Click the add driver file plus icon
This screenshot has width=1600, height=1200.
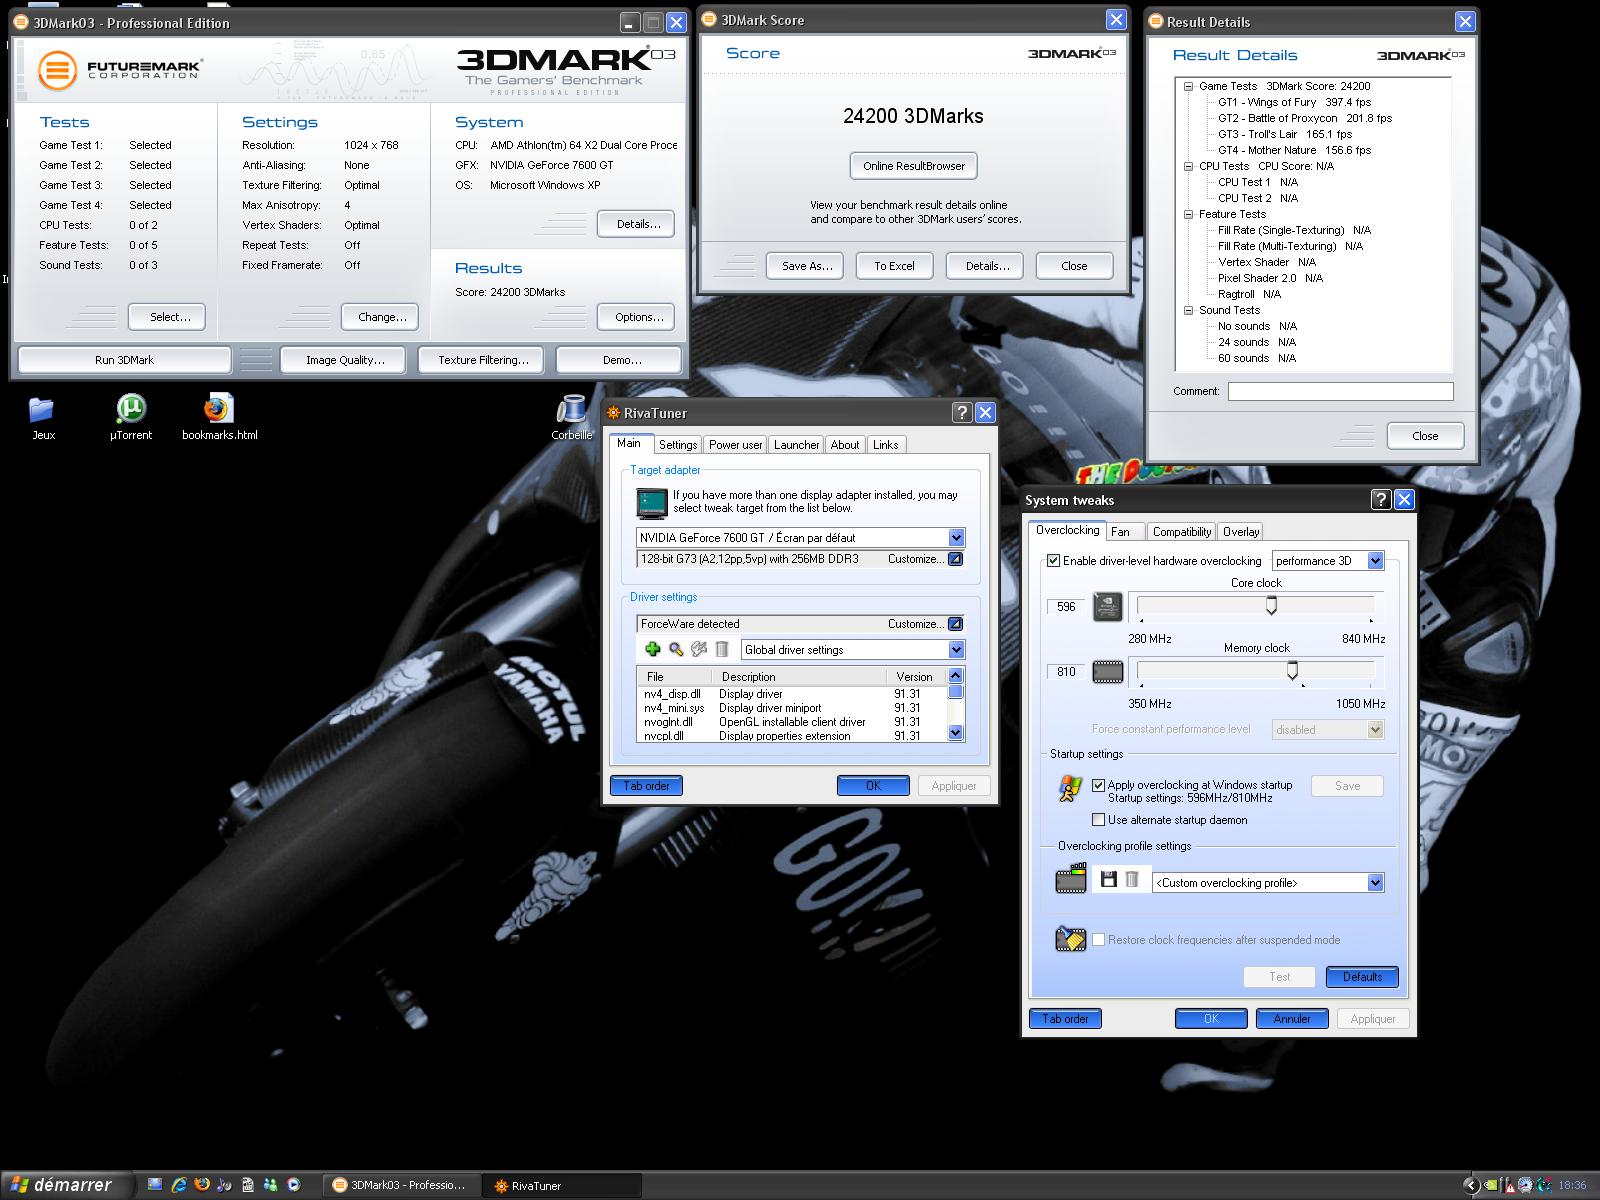[653, 649]
